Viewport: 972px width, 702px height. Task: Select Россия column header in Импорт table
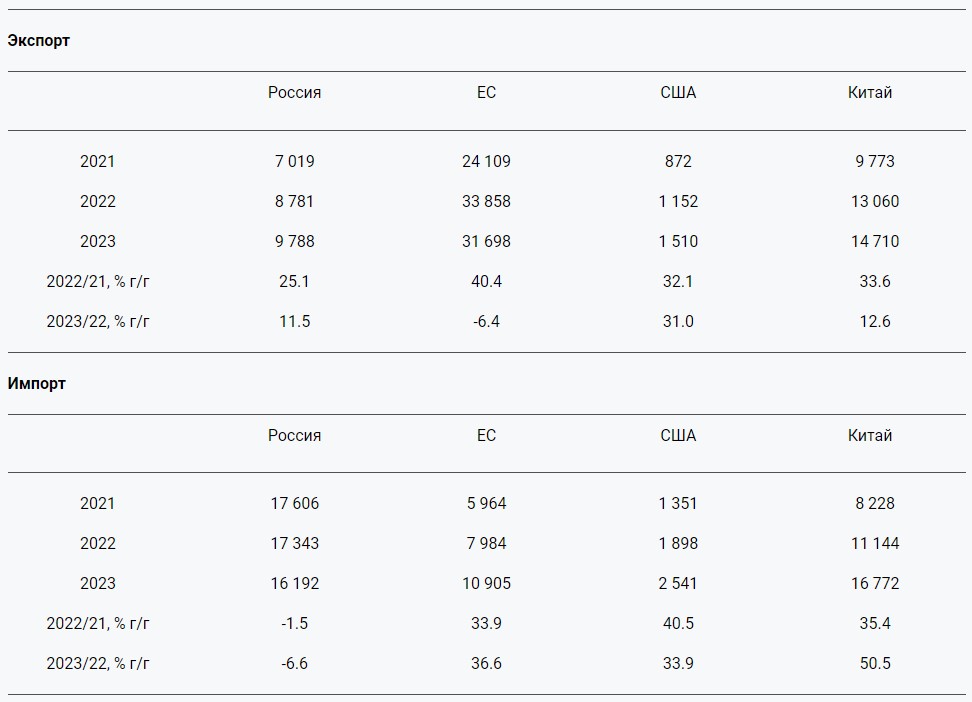[x=294, y=435]
